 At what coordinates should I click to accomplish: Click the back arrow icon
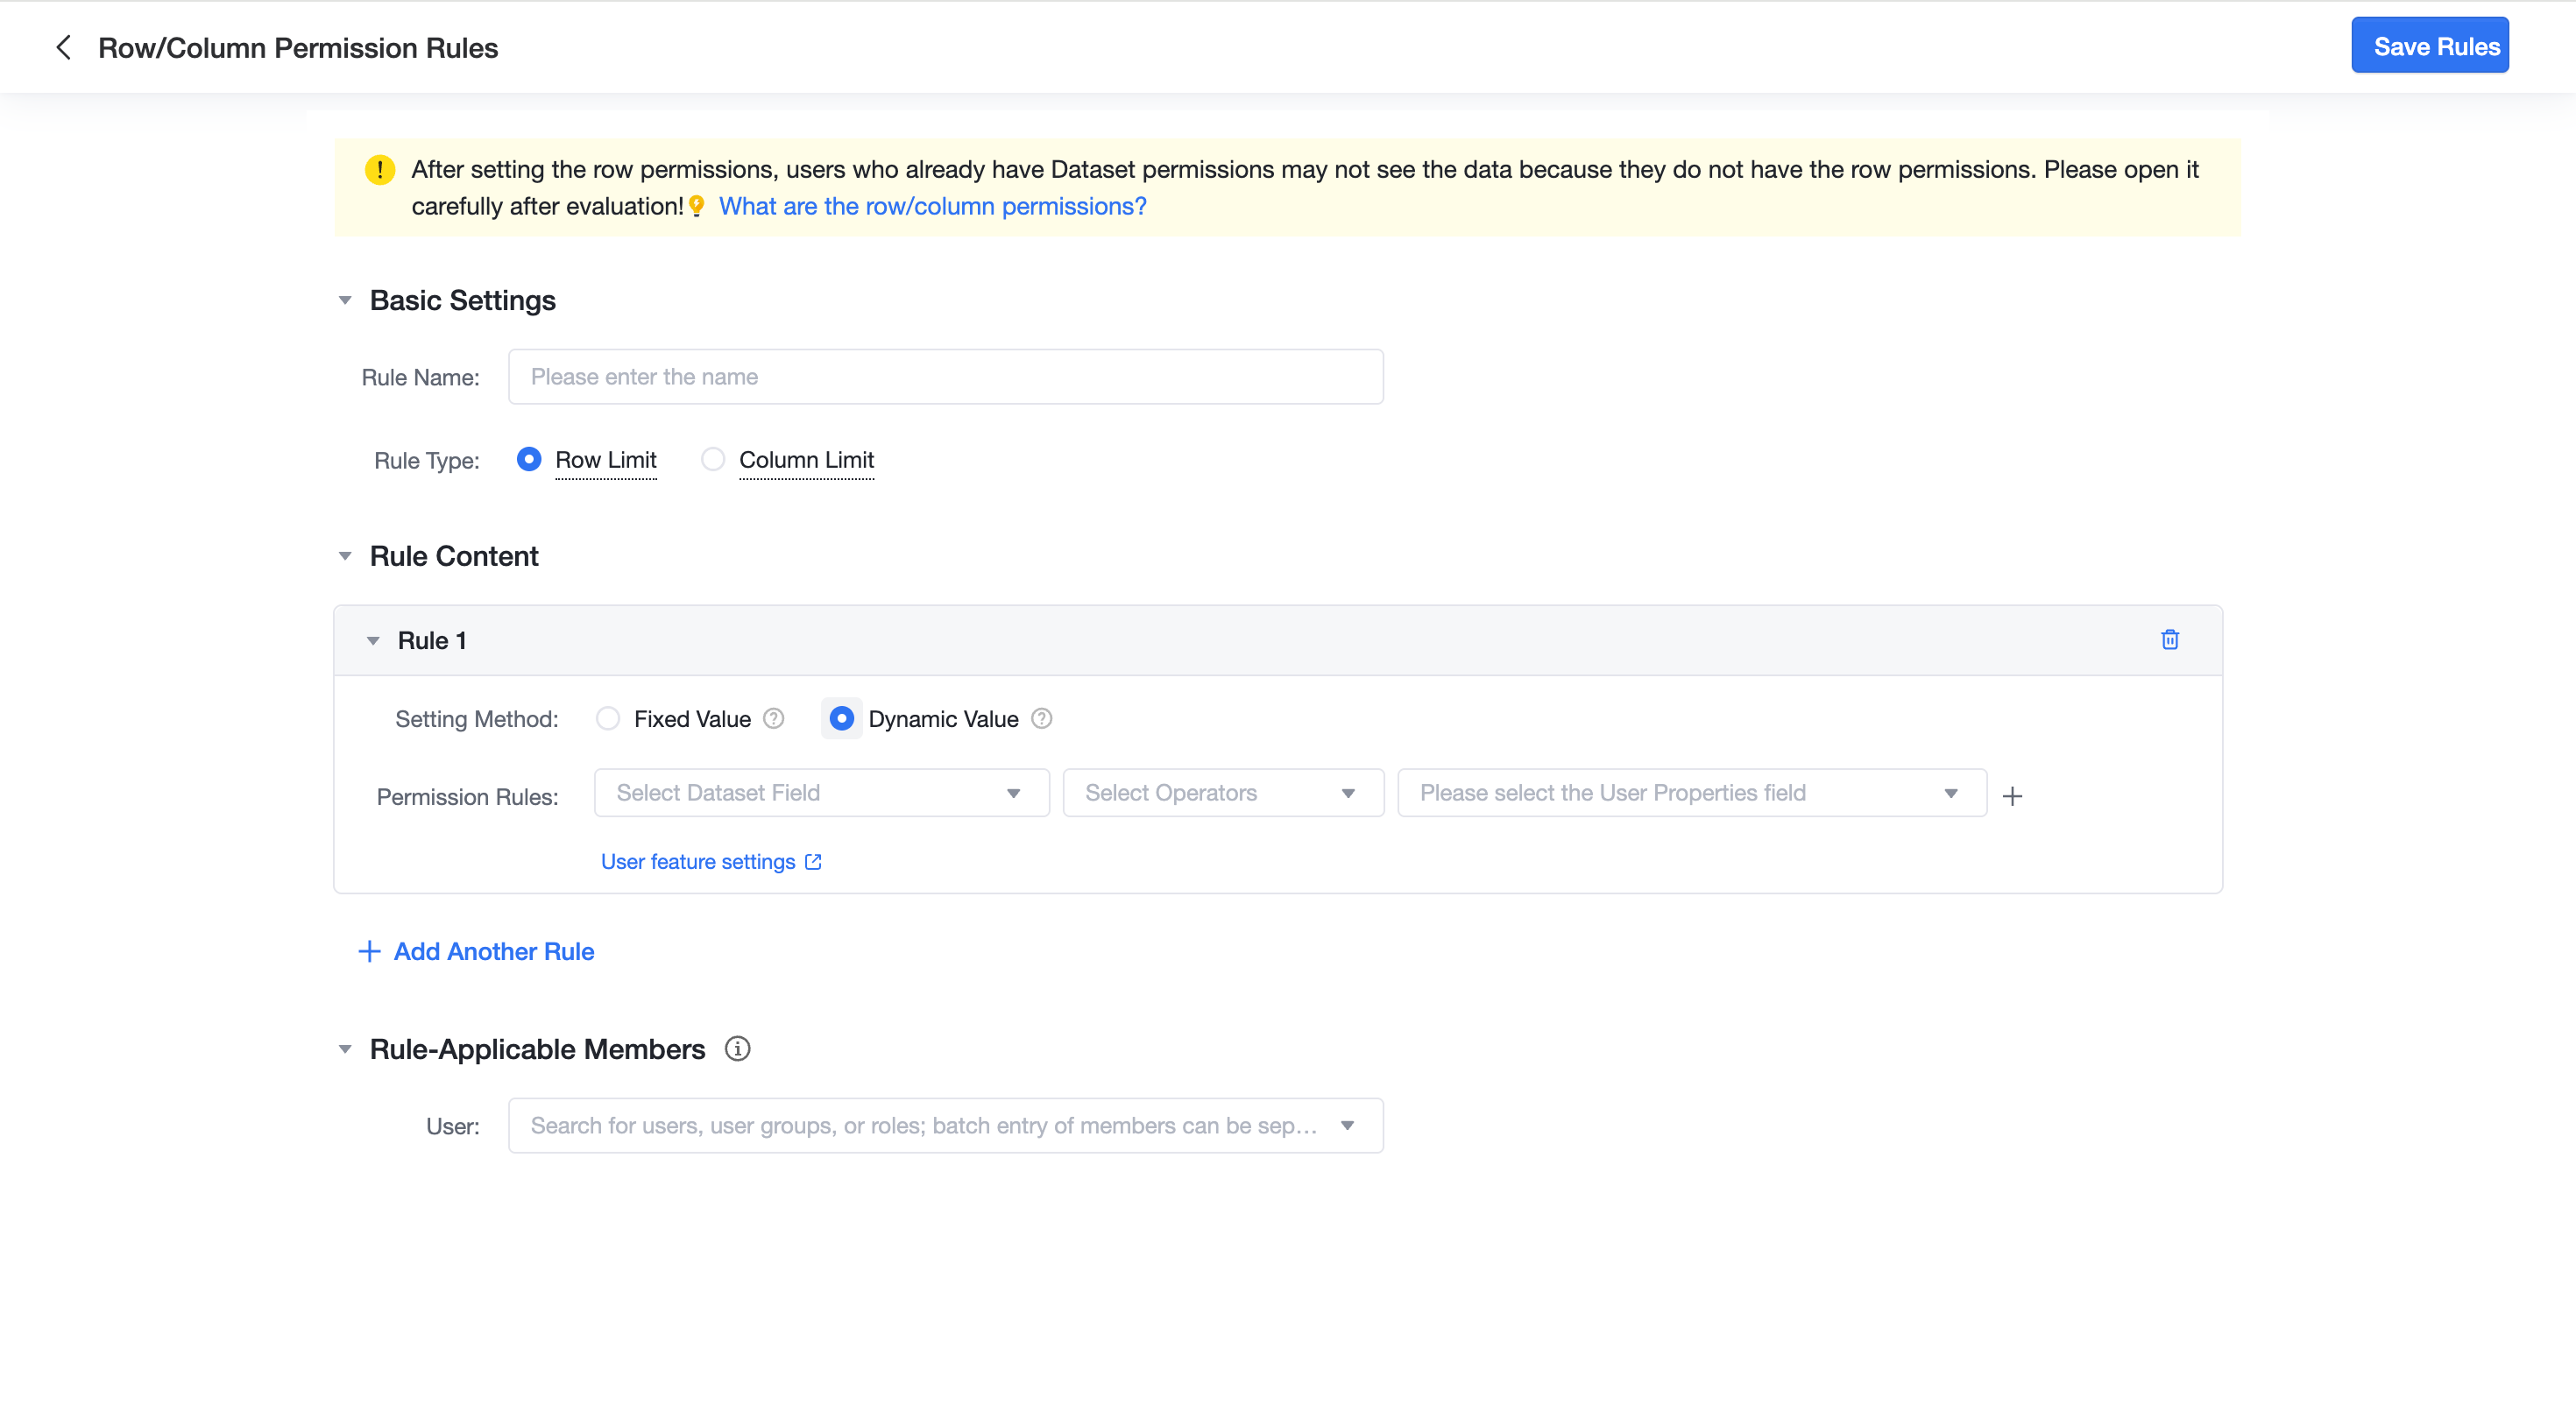[x=63, y=47]
